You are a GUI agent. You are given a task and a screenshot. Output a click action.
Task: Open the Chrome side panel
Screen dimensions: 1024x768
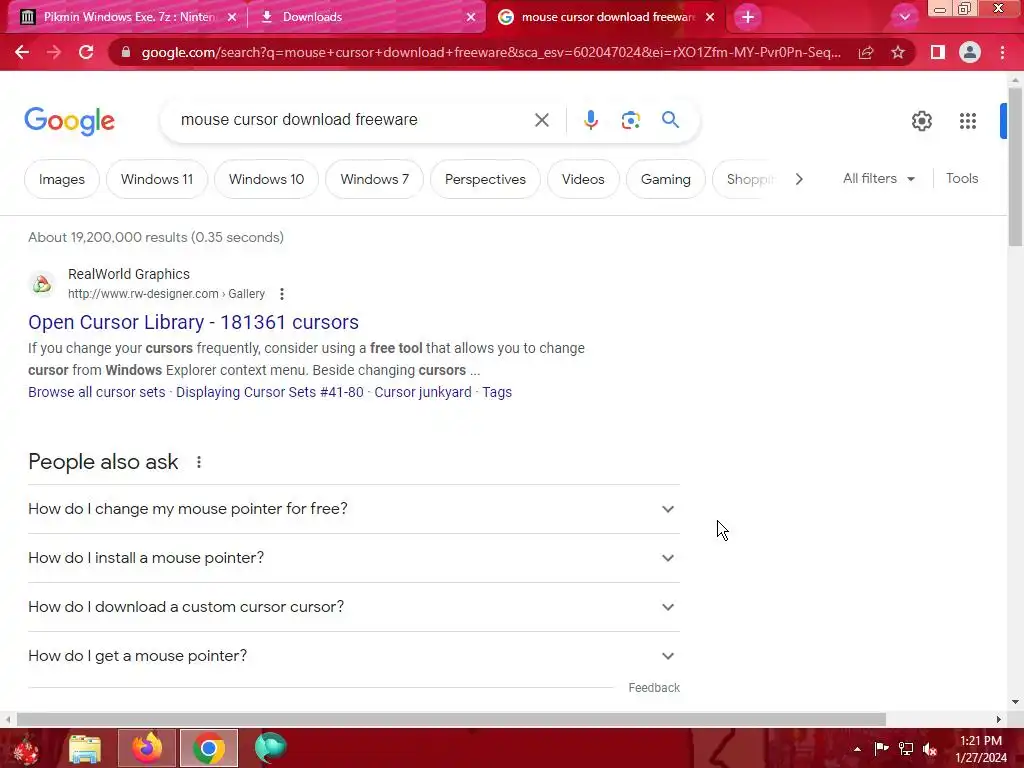938,52
